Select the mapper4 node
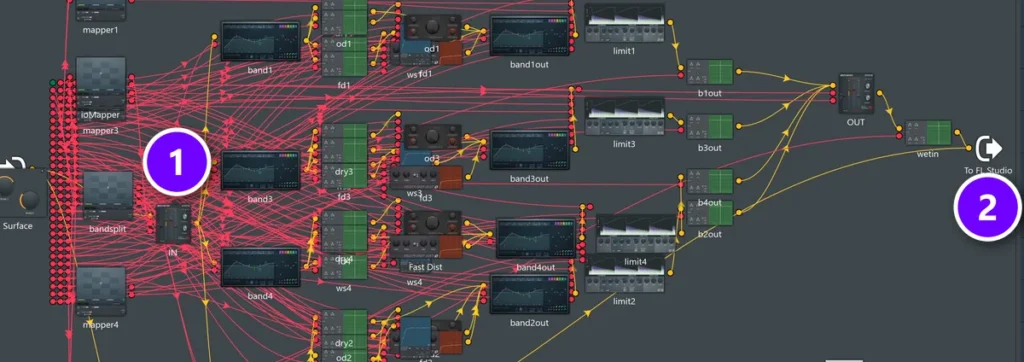This screenshot has width=1024, height=362. click(x=101, y=291)
